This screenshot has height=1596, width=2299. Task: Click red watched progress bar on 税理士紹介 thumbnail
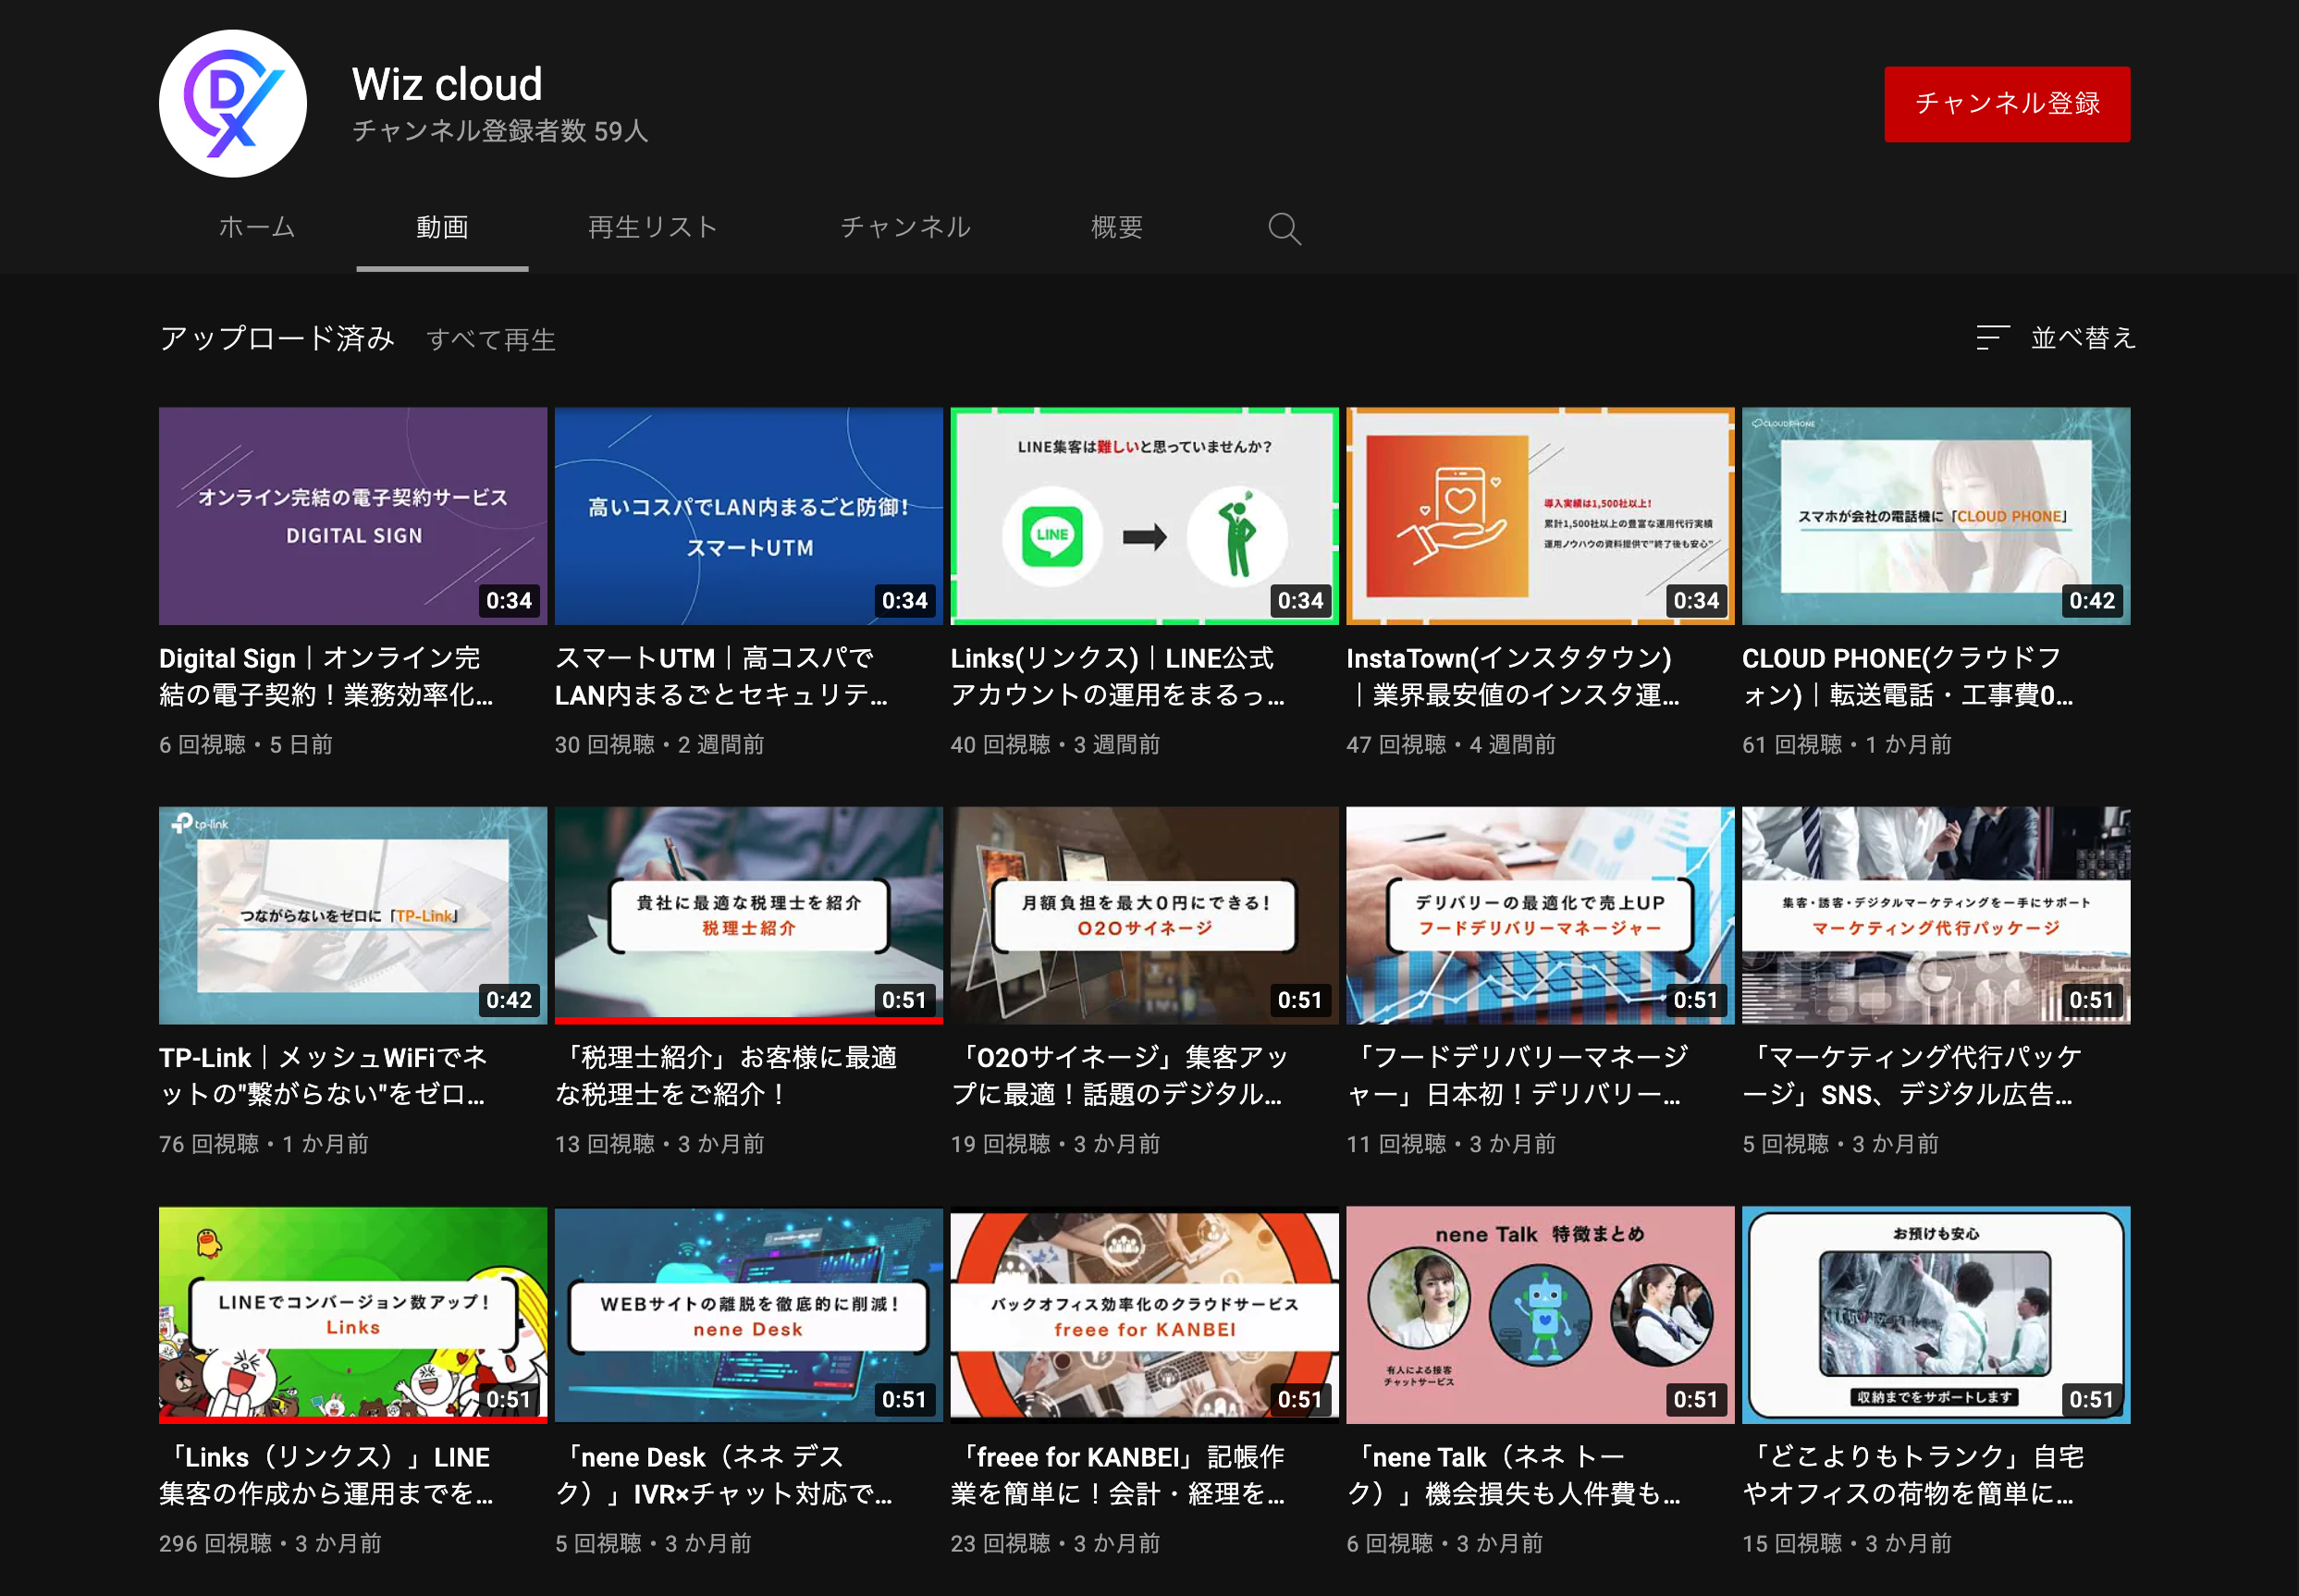[749, 1020]
